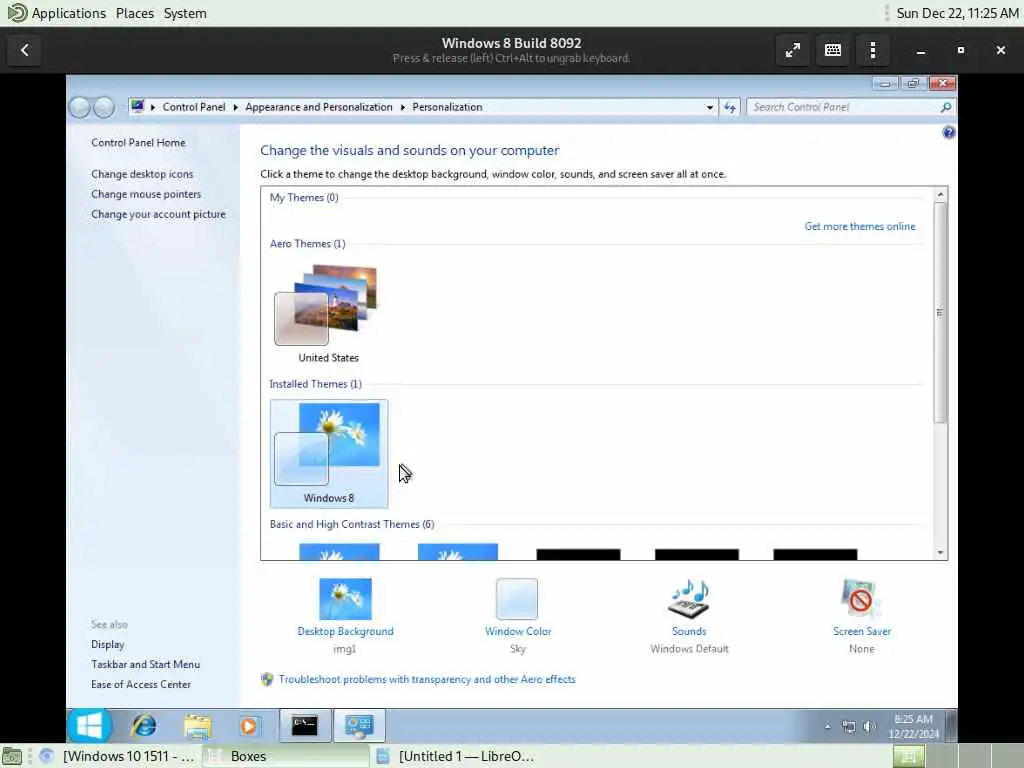1024x768 pixels.
Task: Switch to Boxes task in host panel
Action: click(x=286, y=756)
